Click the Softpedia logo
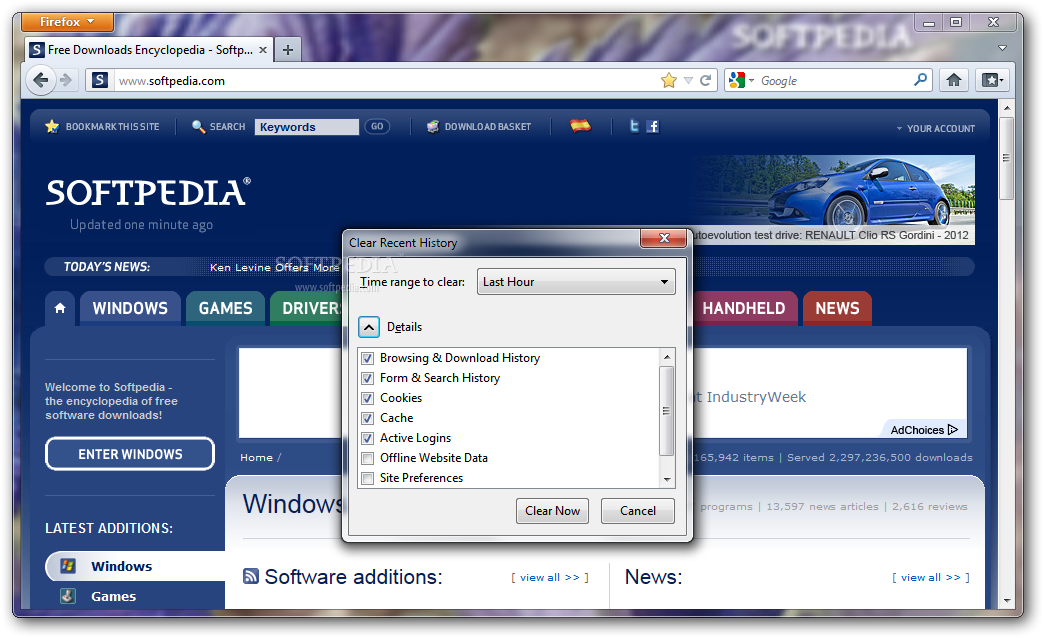Viewport: 1044px width, 638px height. coord(148,192)
